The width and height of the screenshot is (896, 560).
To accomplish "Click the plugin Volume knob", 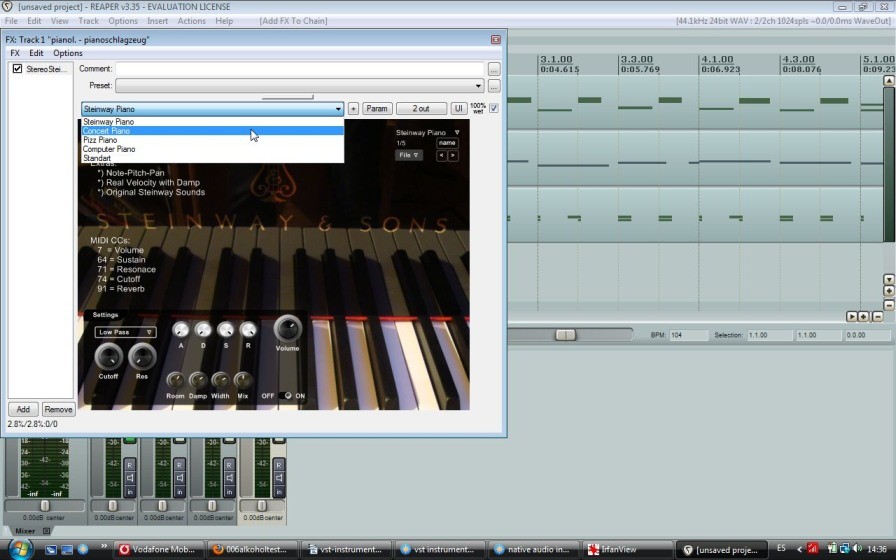I will click(287, 329).
